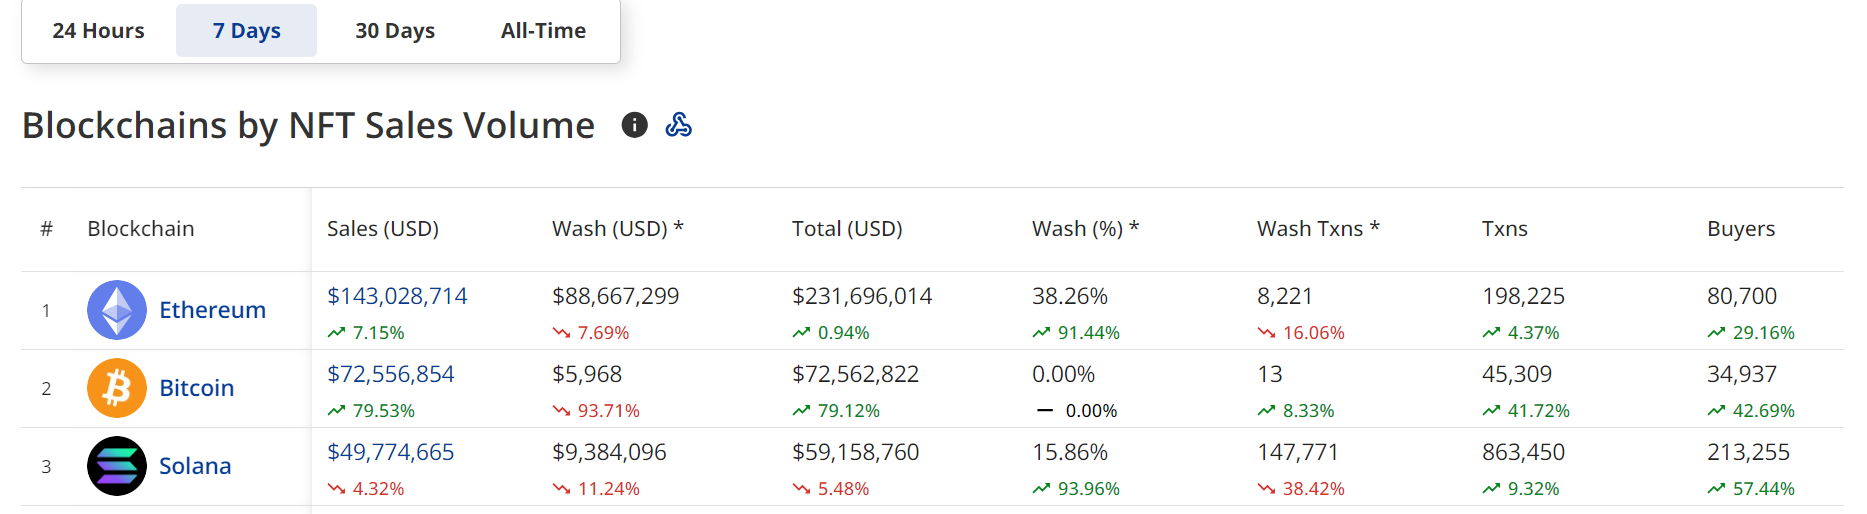
Task: Switch to the 30 Days tab
Action: point(395,31)
